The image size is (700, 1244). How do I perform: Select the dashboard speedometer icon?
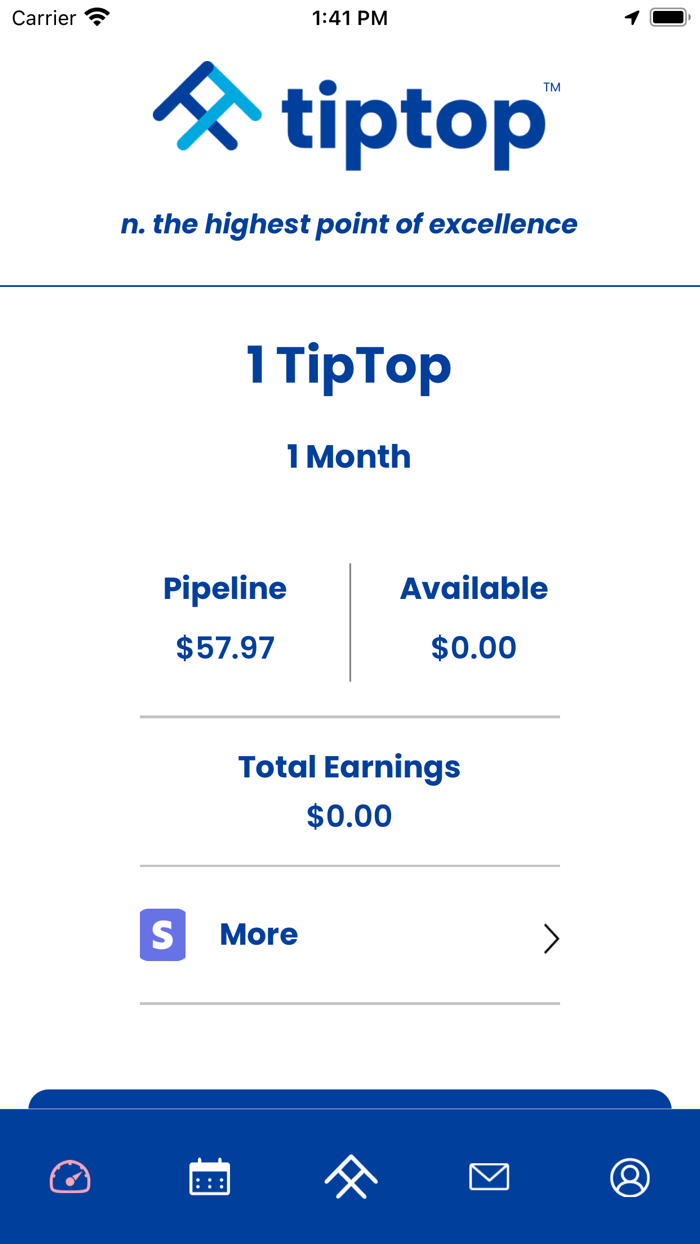click(69, 1177)
